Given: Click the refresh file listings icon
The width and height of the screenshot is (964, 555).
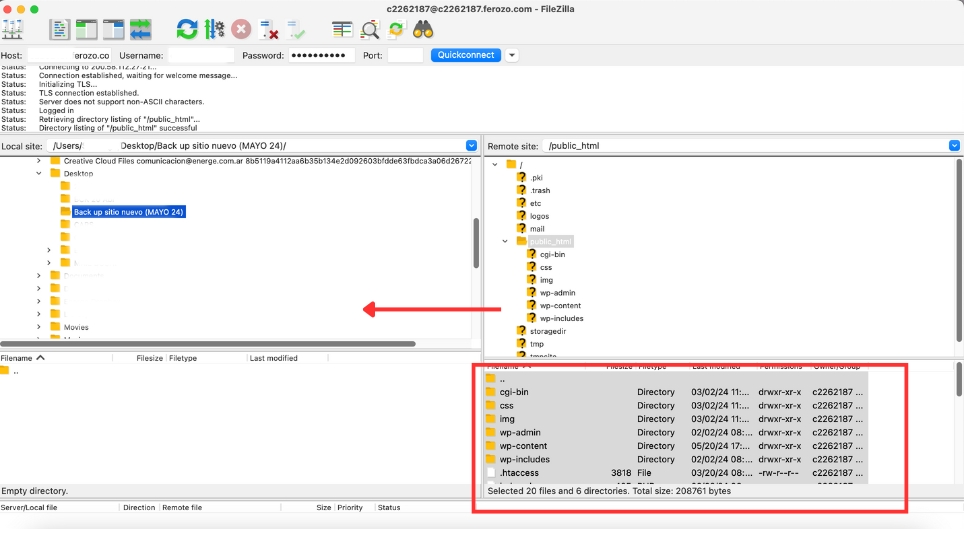Looking at the screenshot, I should pos(187,29).
